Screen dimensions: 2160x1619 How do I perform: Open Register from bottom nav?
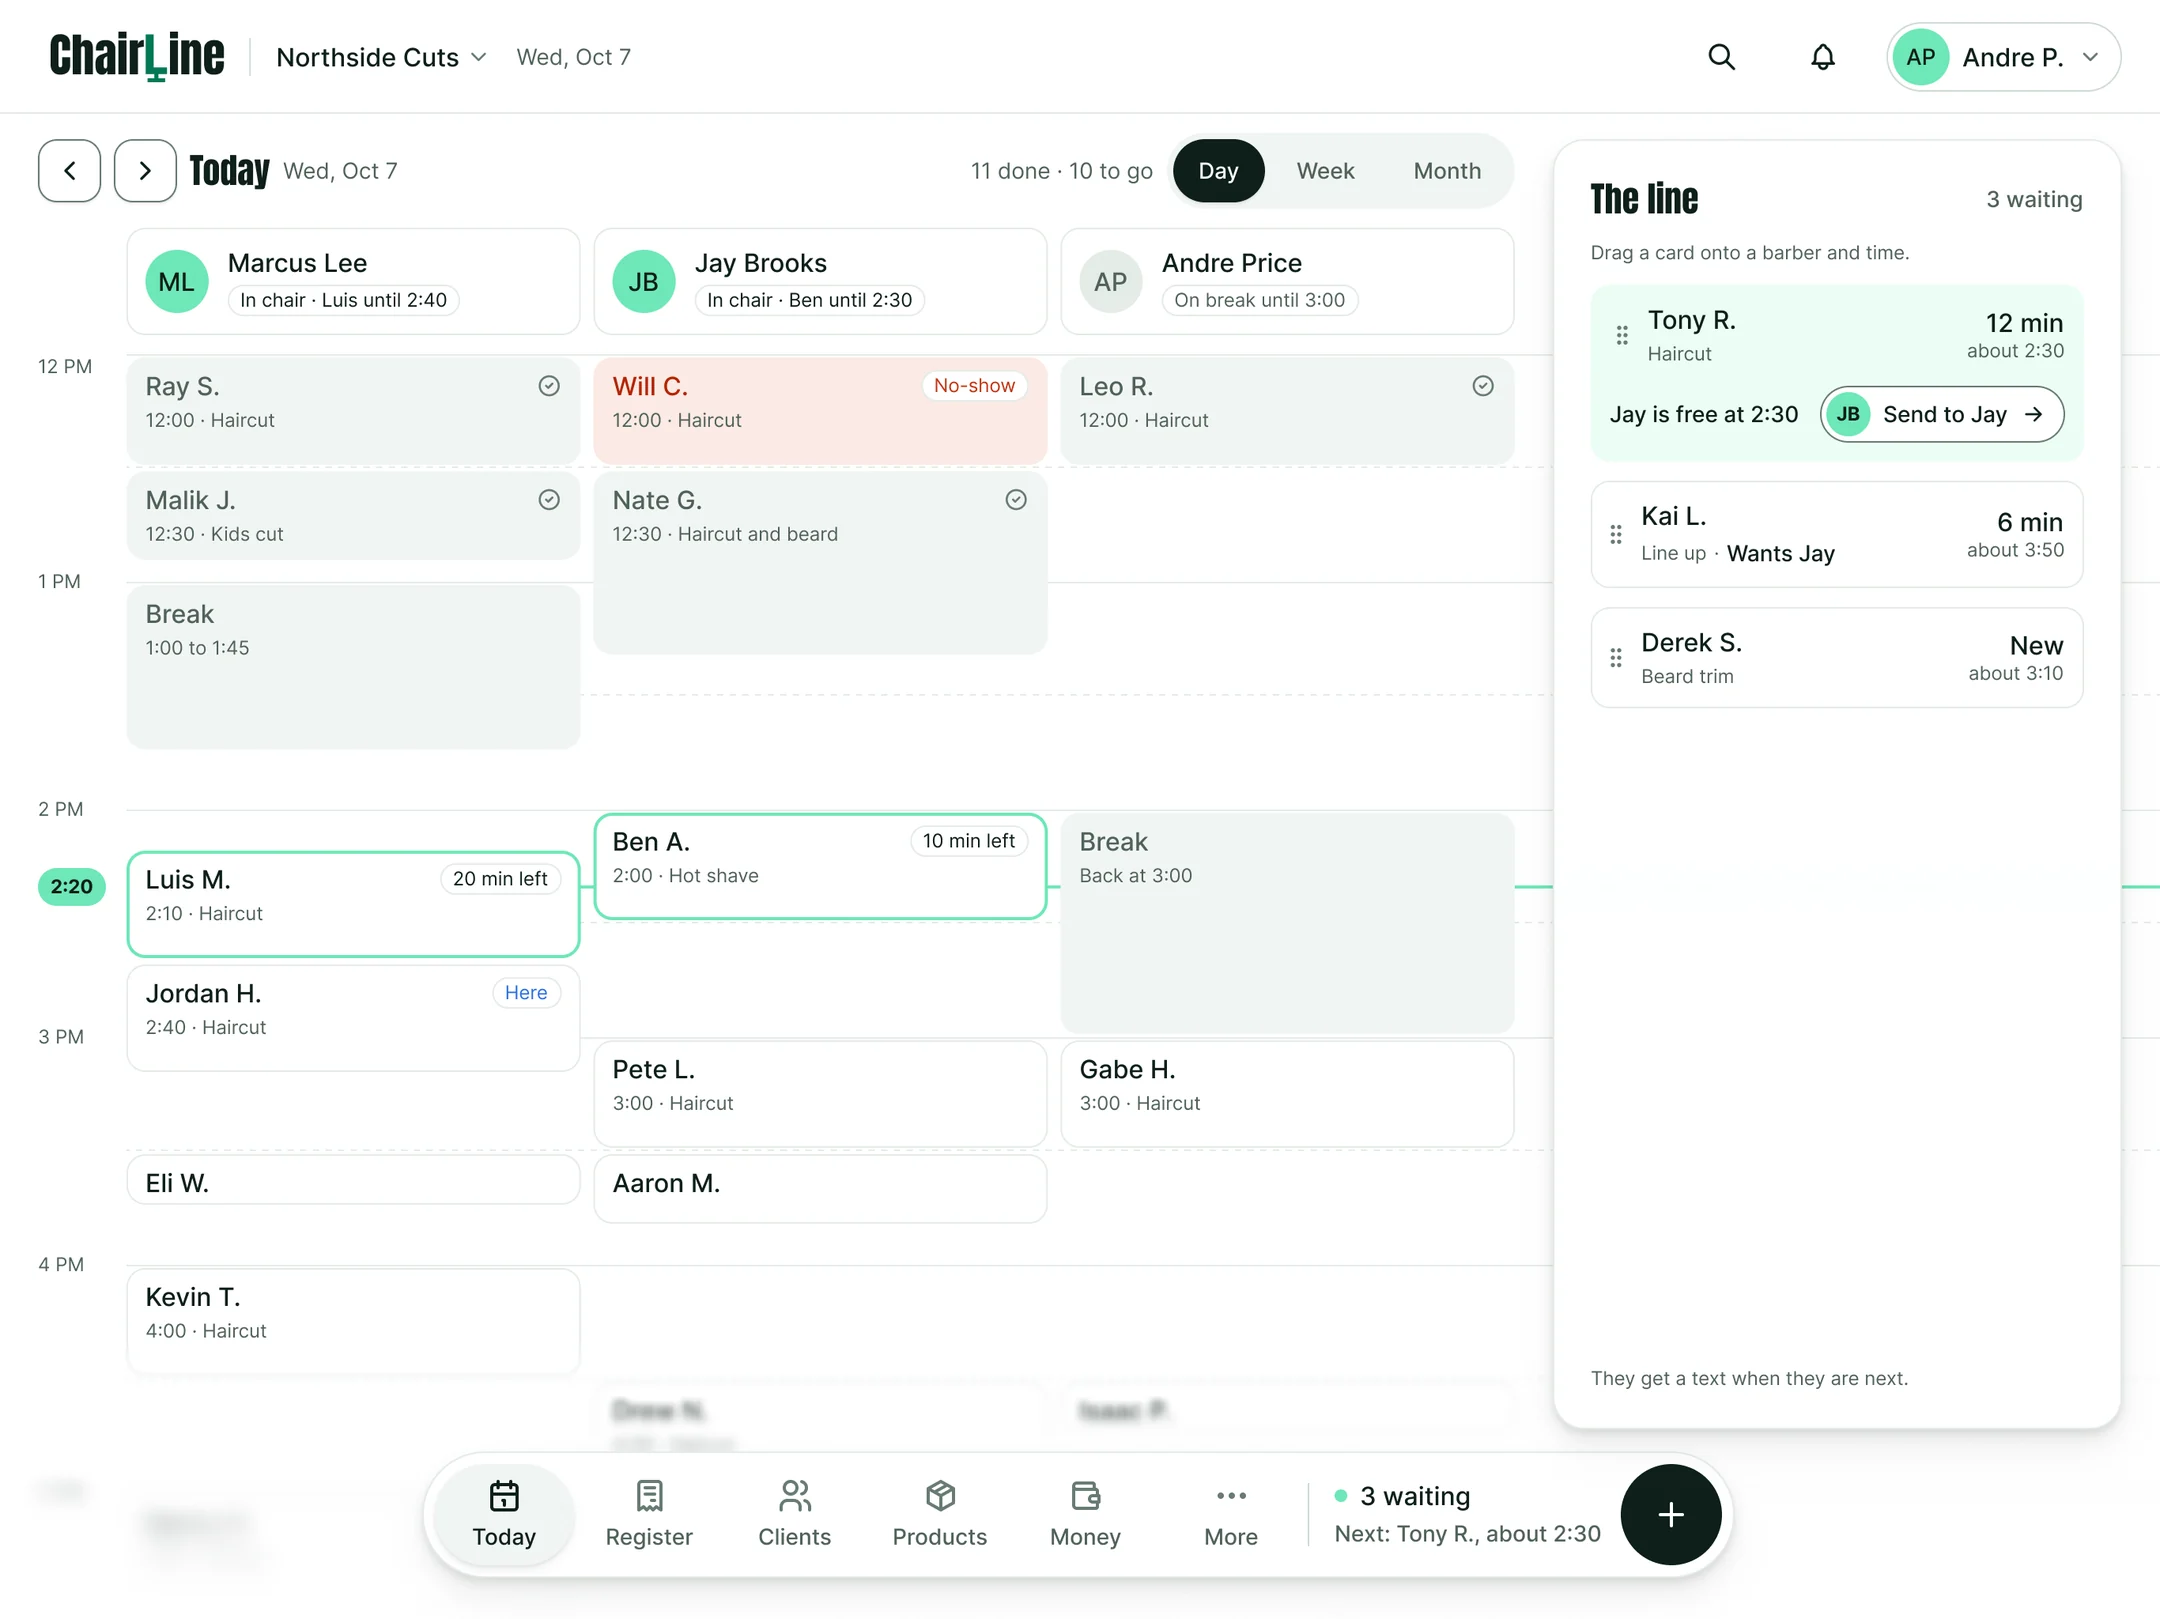(649, 1514)
